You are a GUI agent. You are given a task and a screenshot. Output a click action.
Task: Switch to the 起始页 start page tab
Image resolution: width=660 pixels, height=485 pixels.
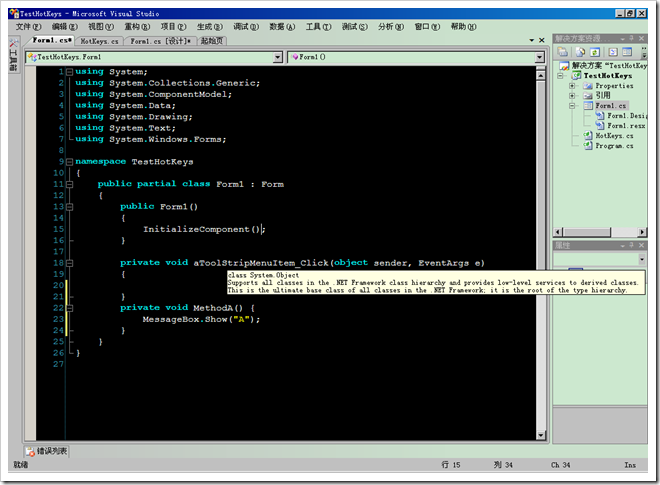tap(212, 41)
